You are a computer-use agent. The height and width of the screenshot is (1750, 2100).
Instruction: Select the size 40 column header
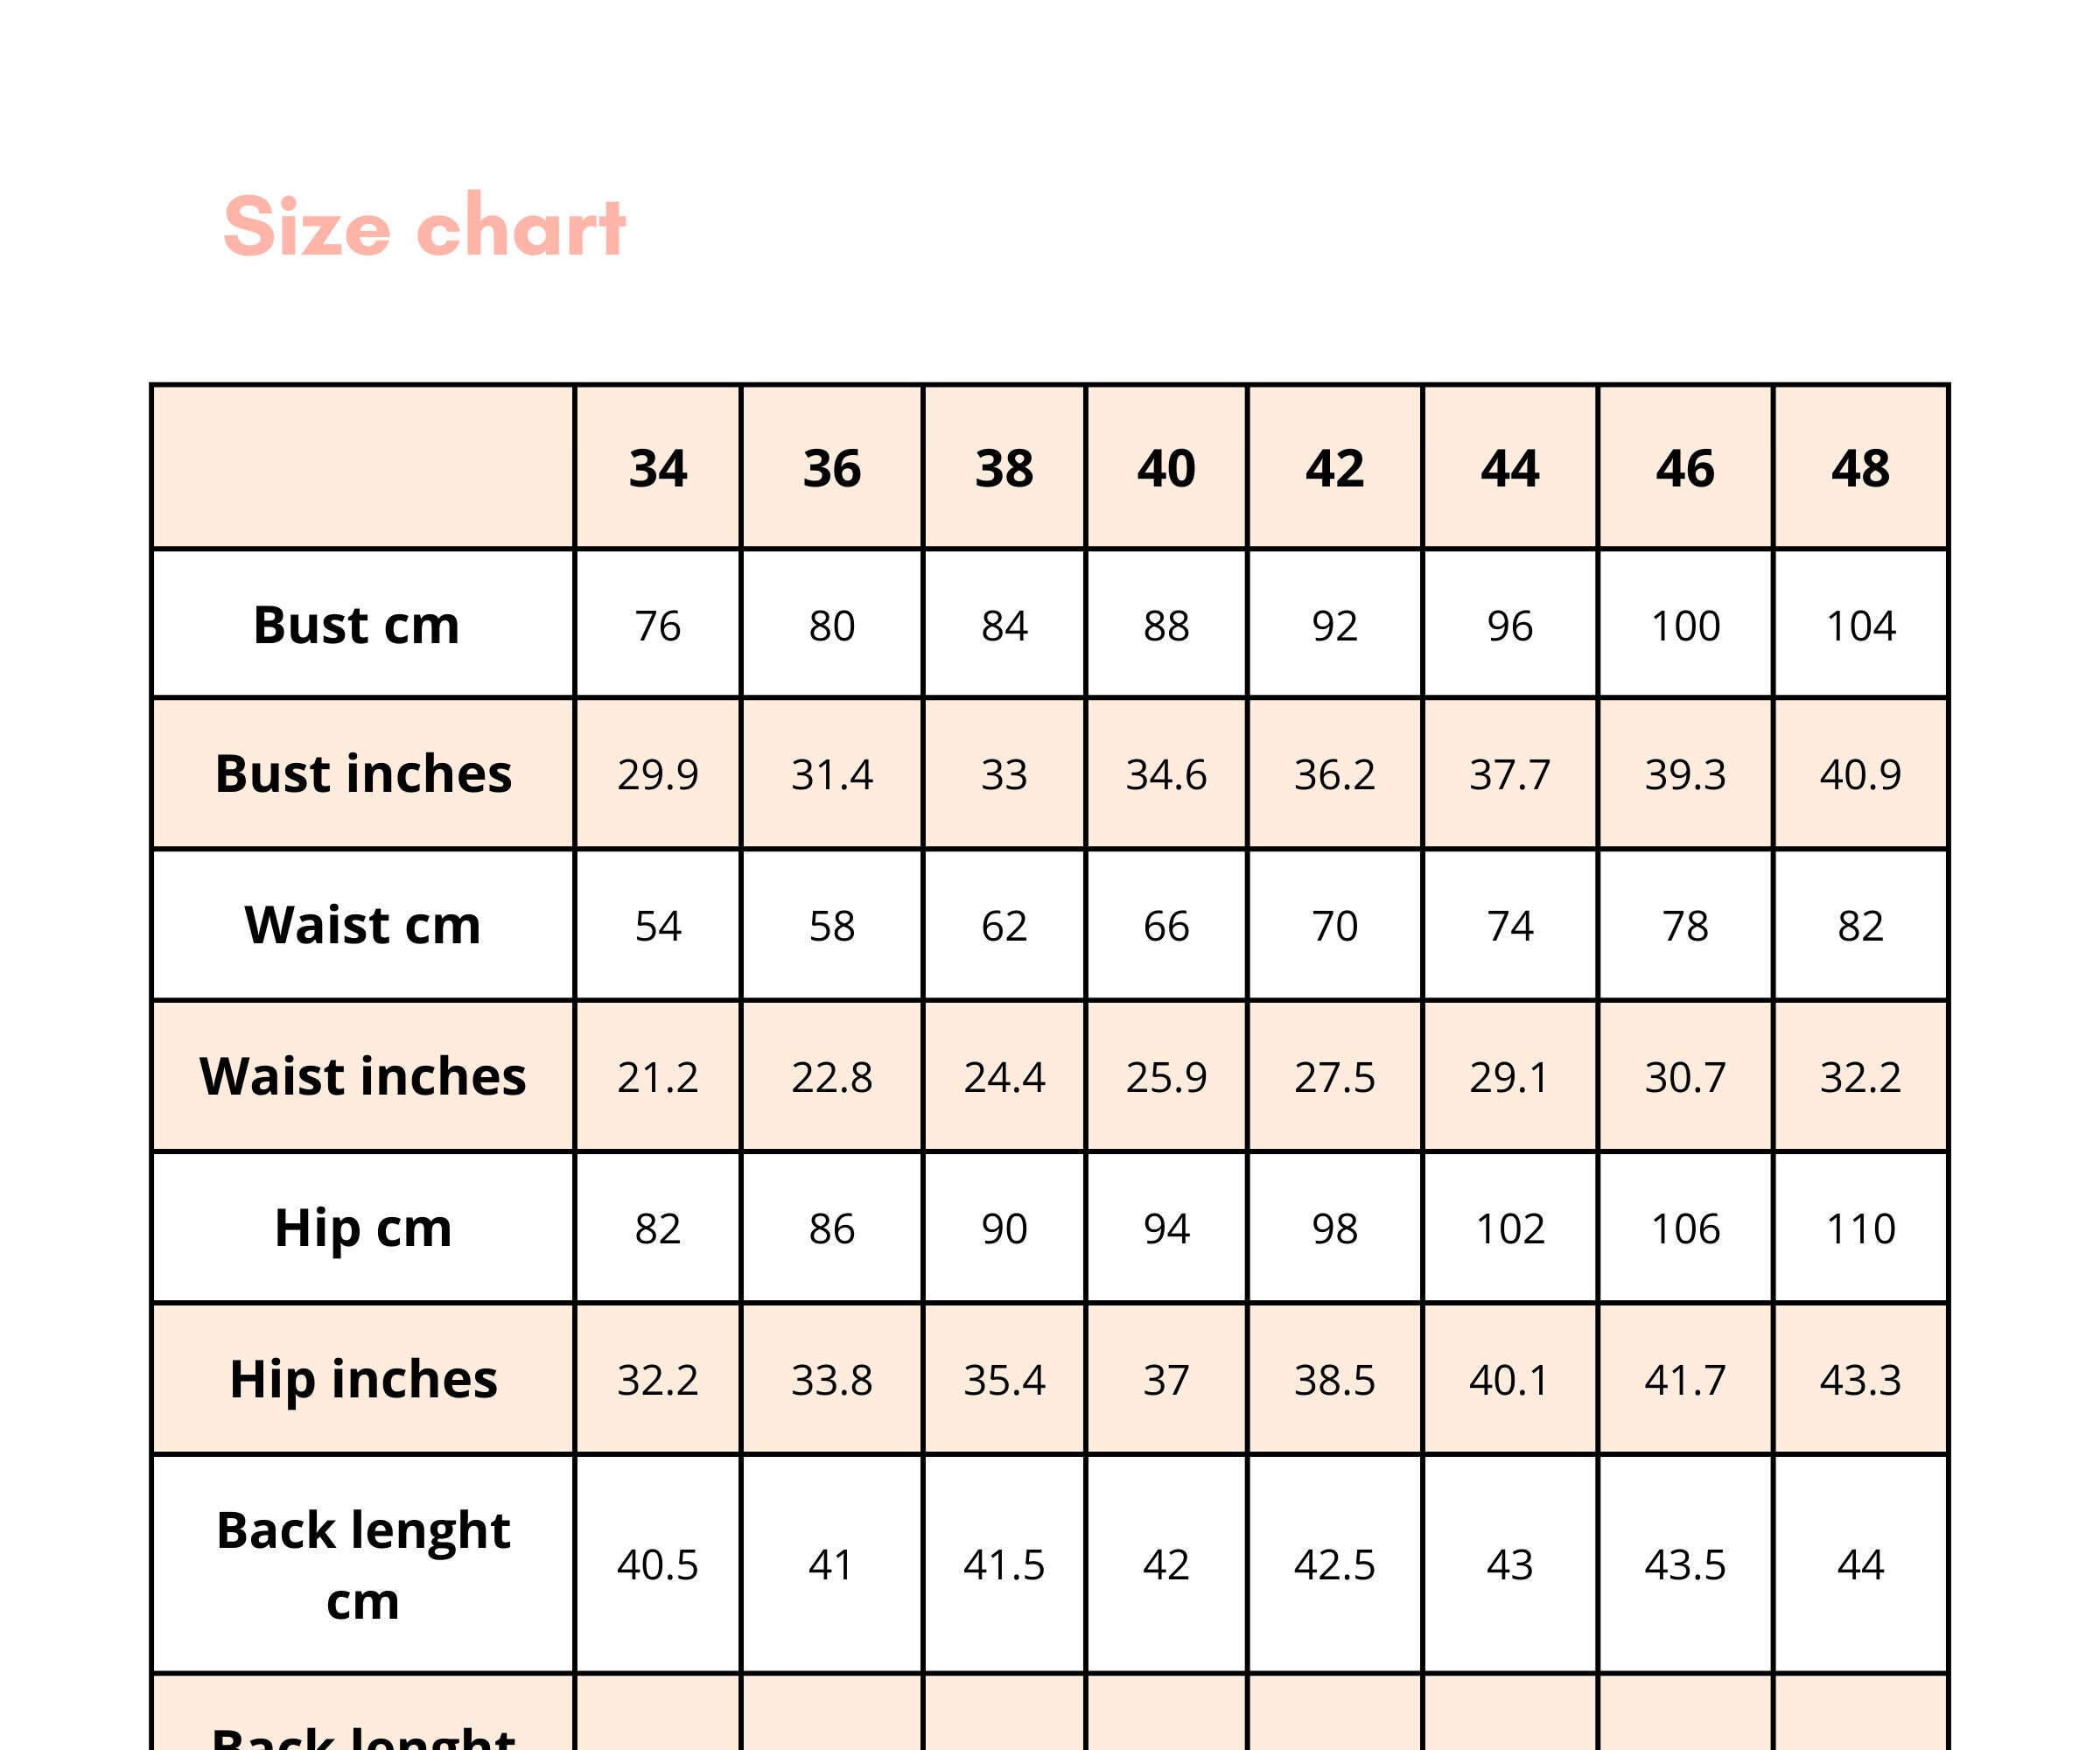pos(1166,468)
